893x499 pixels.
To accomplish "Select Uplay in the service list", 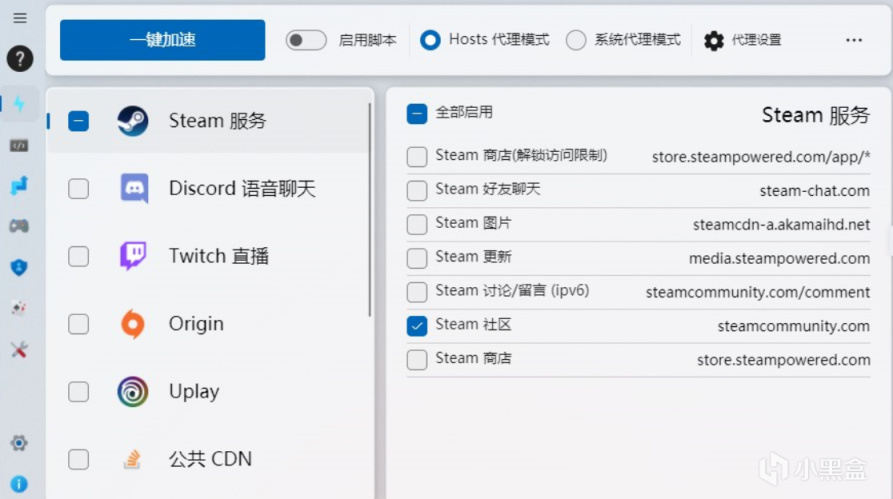I will 210,392.
